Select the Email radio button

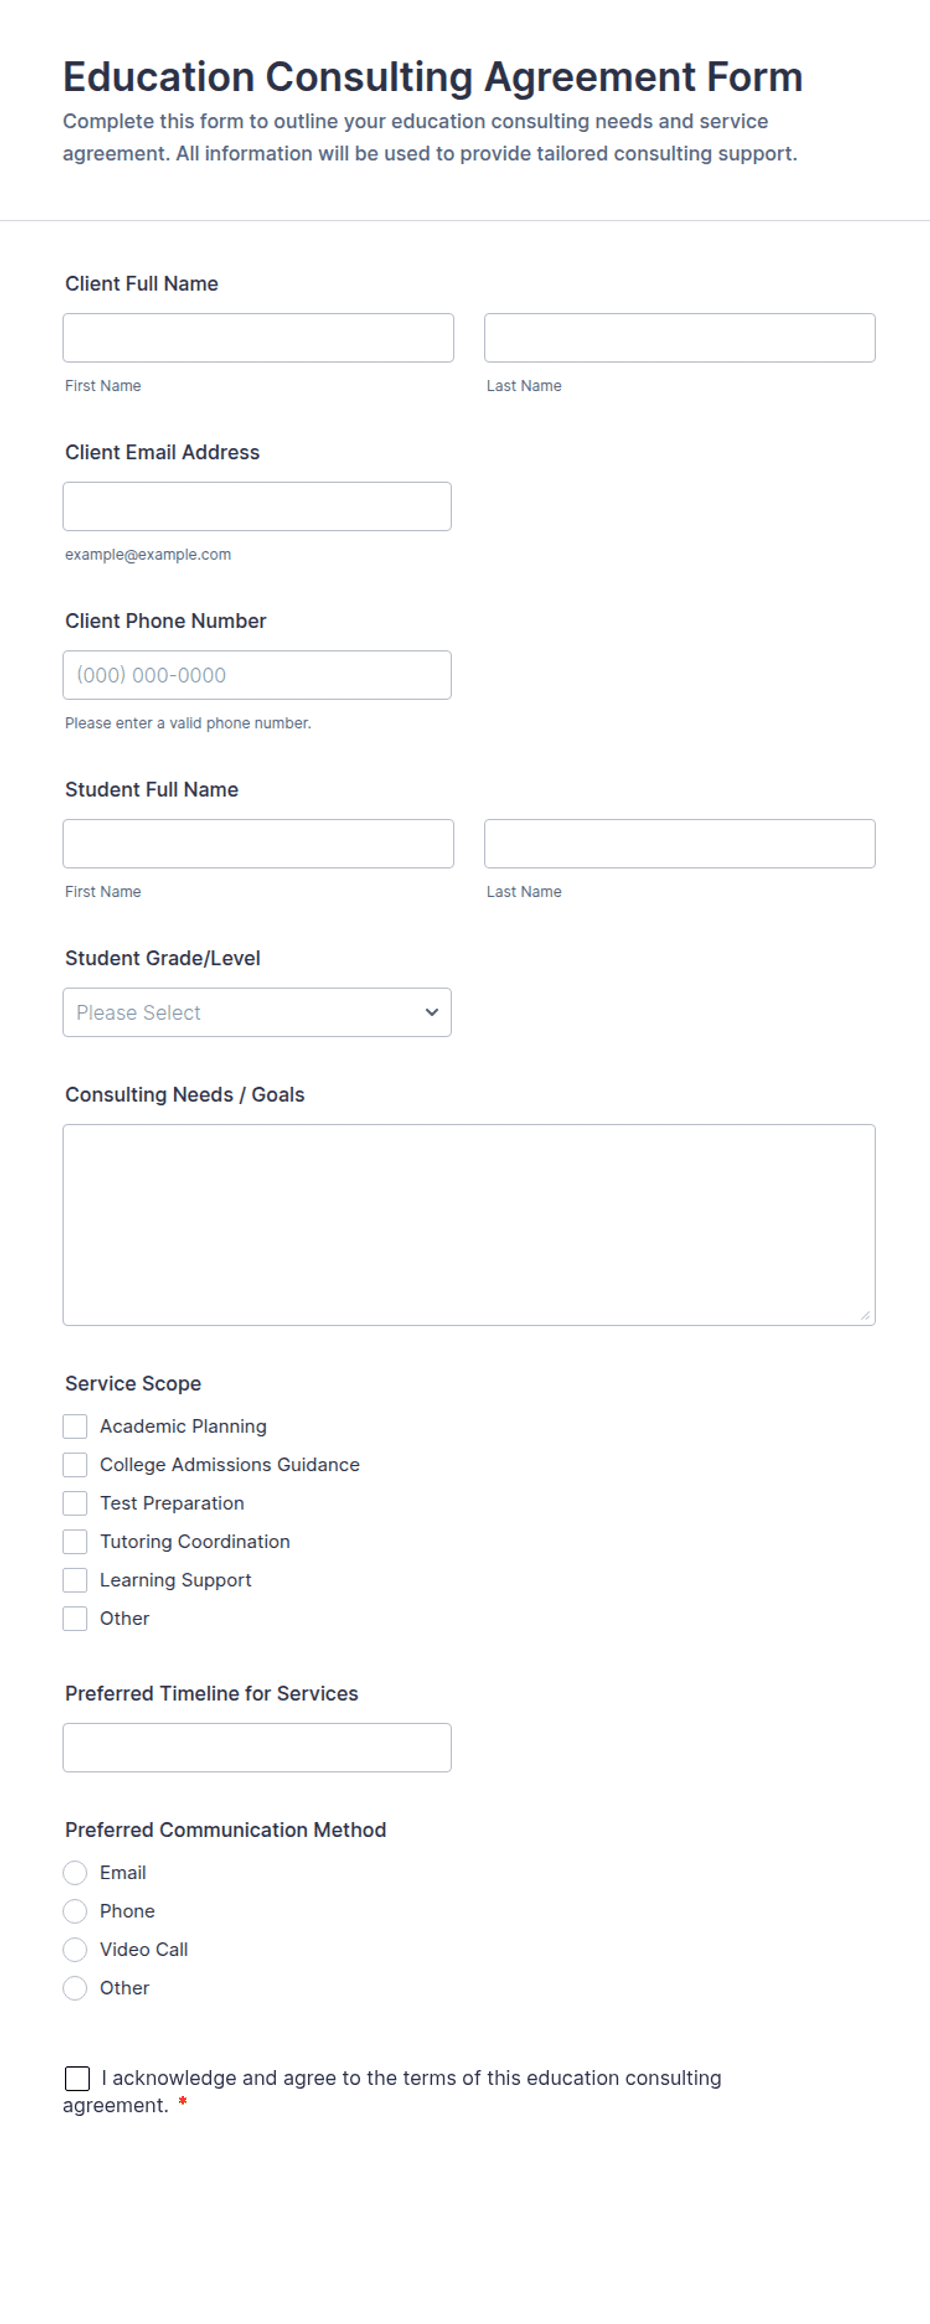pyautogui.click(x=75, y=1873)
